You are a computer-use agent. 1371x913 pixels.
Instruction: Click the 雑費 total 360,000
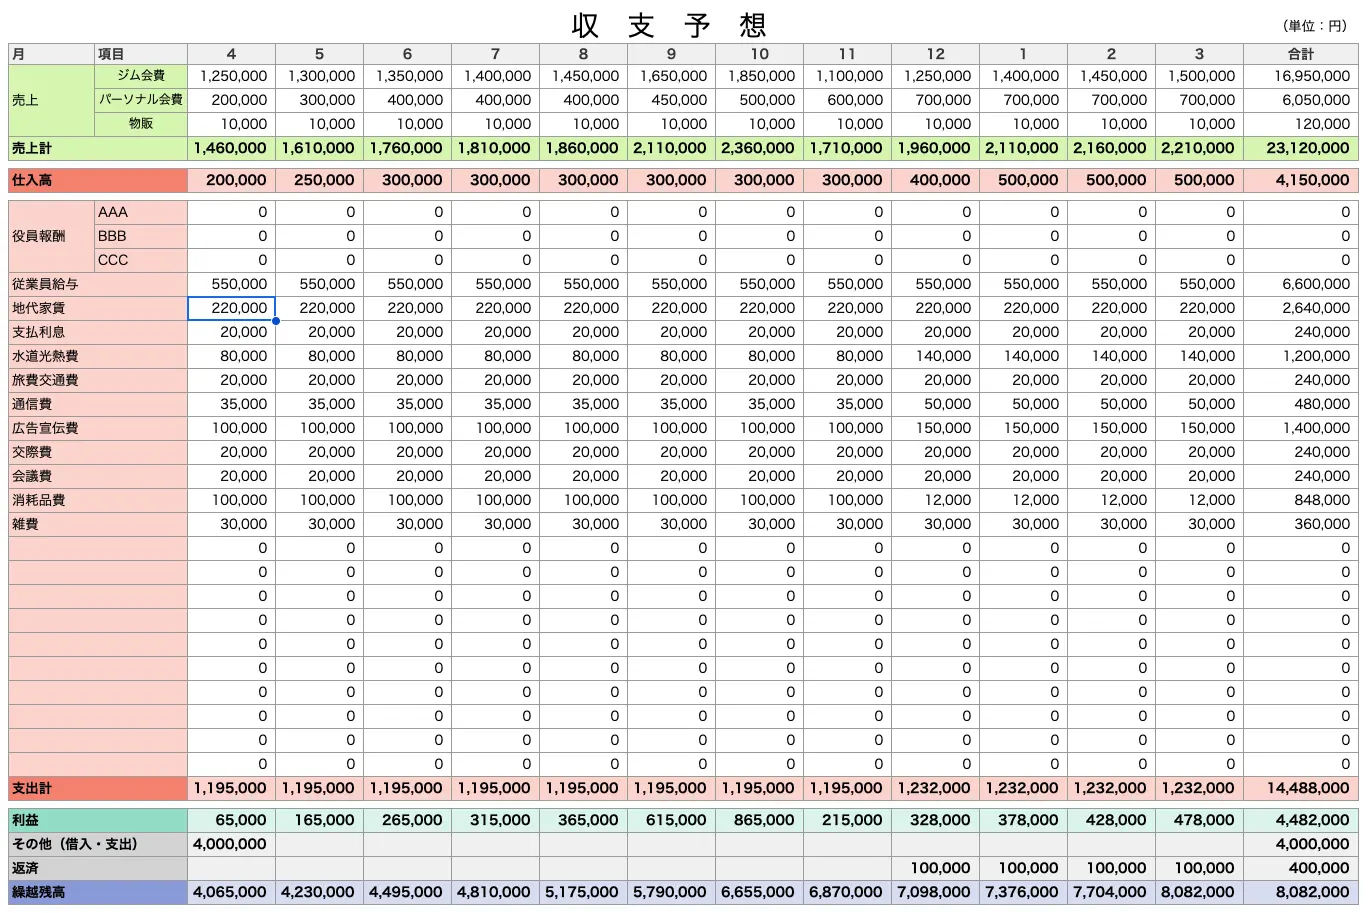pyautogui.click(x=1301, y=524)
